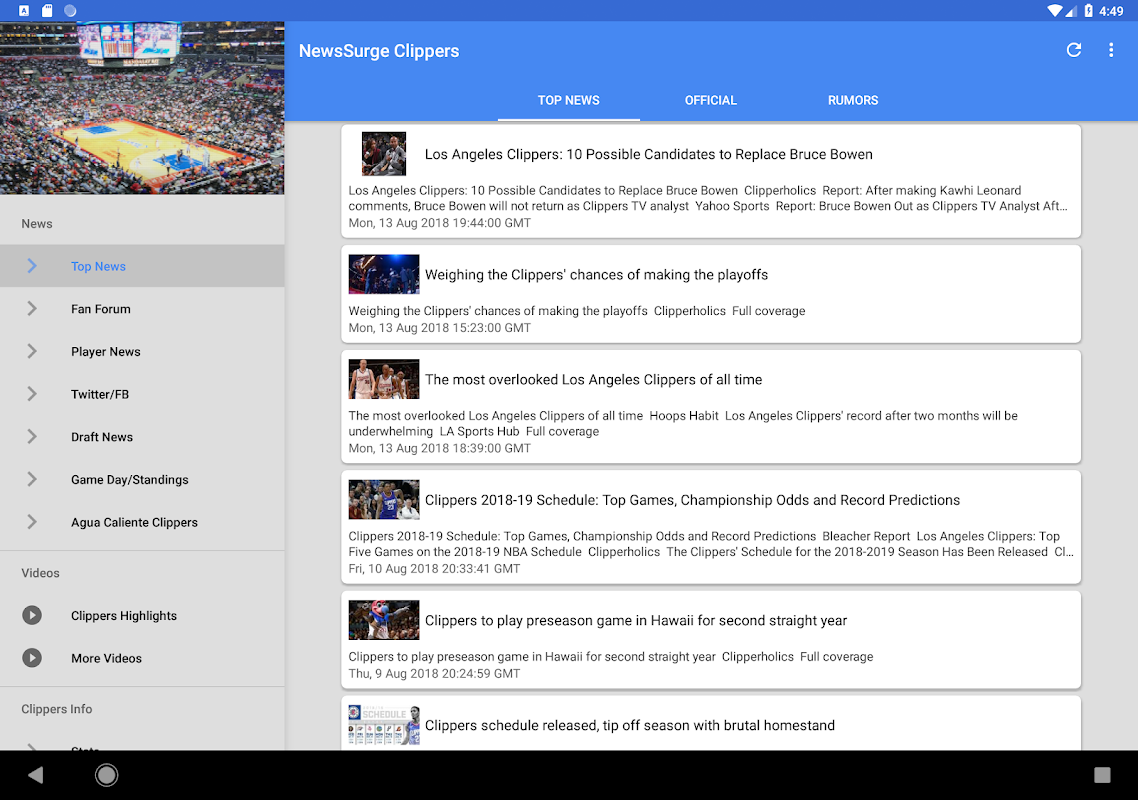Open Draft News section
The width and height of the screenshot is (1138, 800).
[x=142, y=437]
